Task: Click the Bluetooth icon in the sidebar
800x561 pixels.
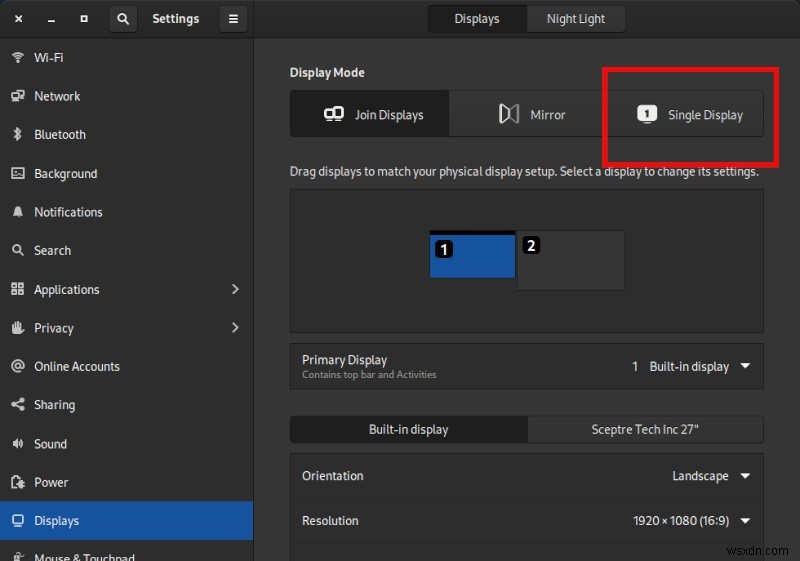Action: point(17,134)
